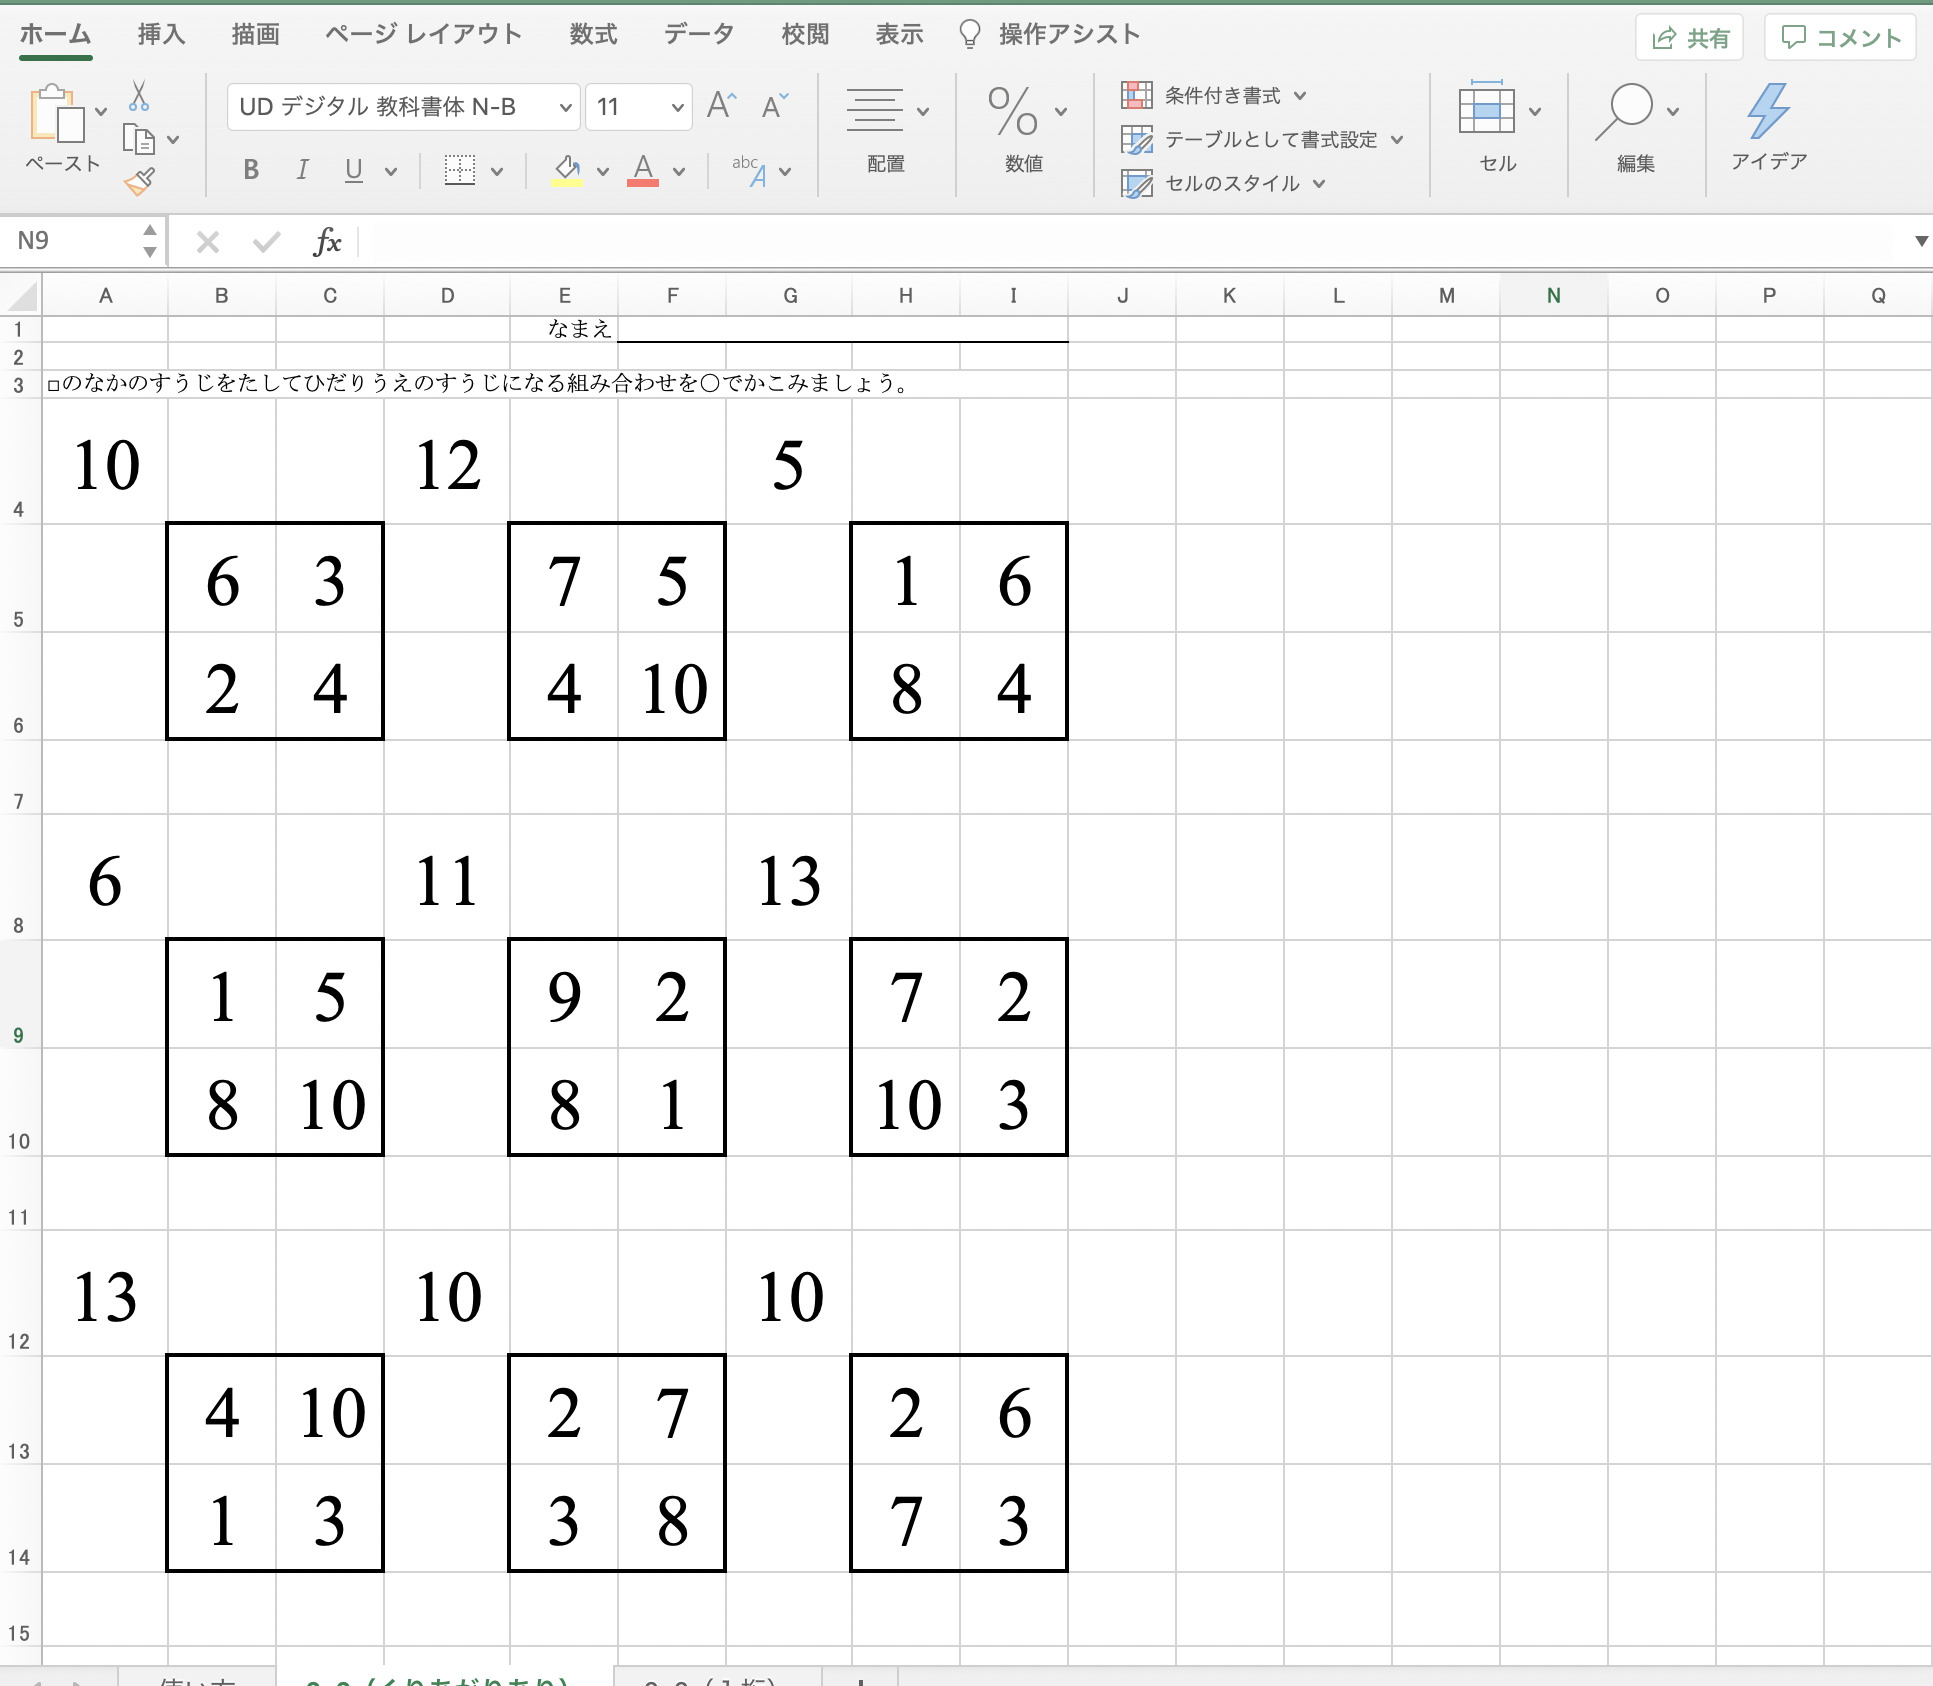Click the Cut scissors icon
1933x1686 pixels.
(139, 97)
